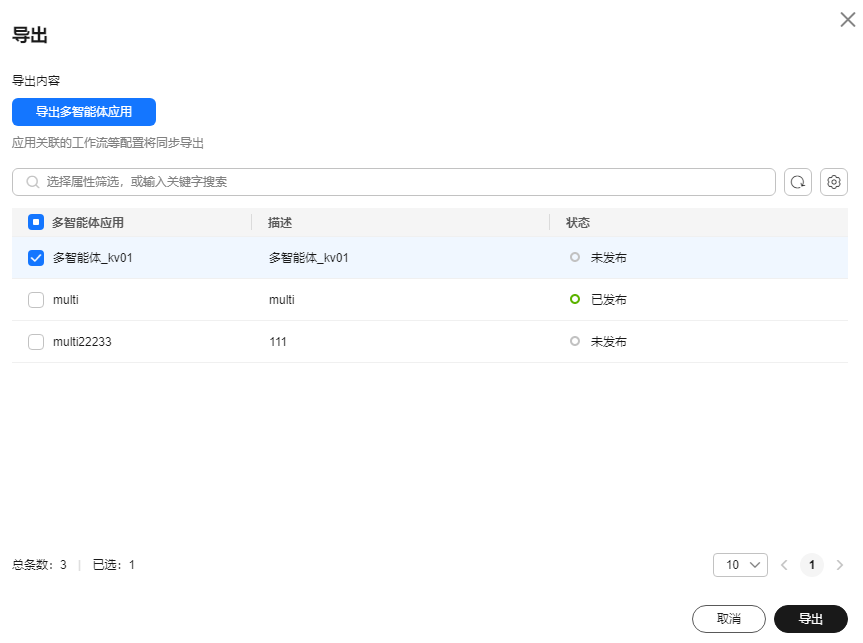The width and height of the screenshot is (863, 643).
Task: Toggle the select-all header checkbox
Action: (36, 222)
